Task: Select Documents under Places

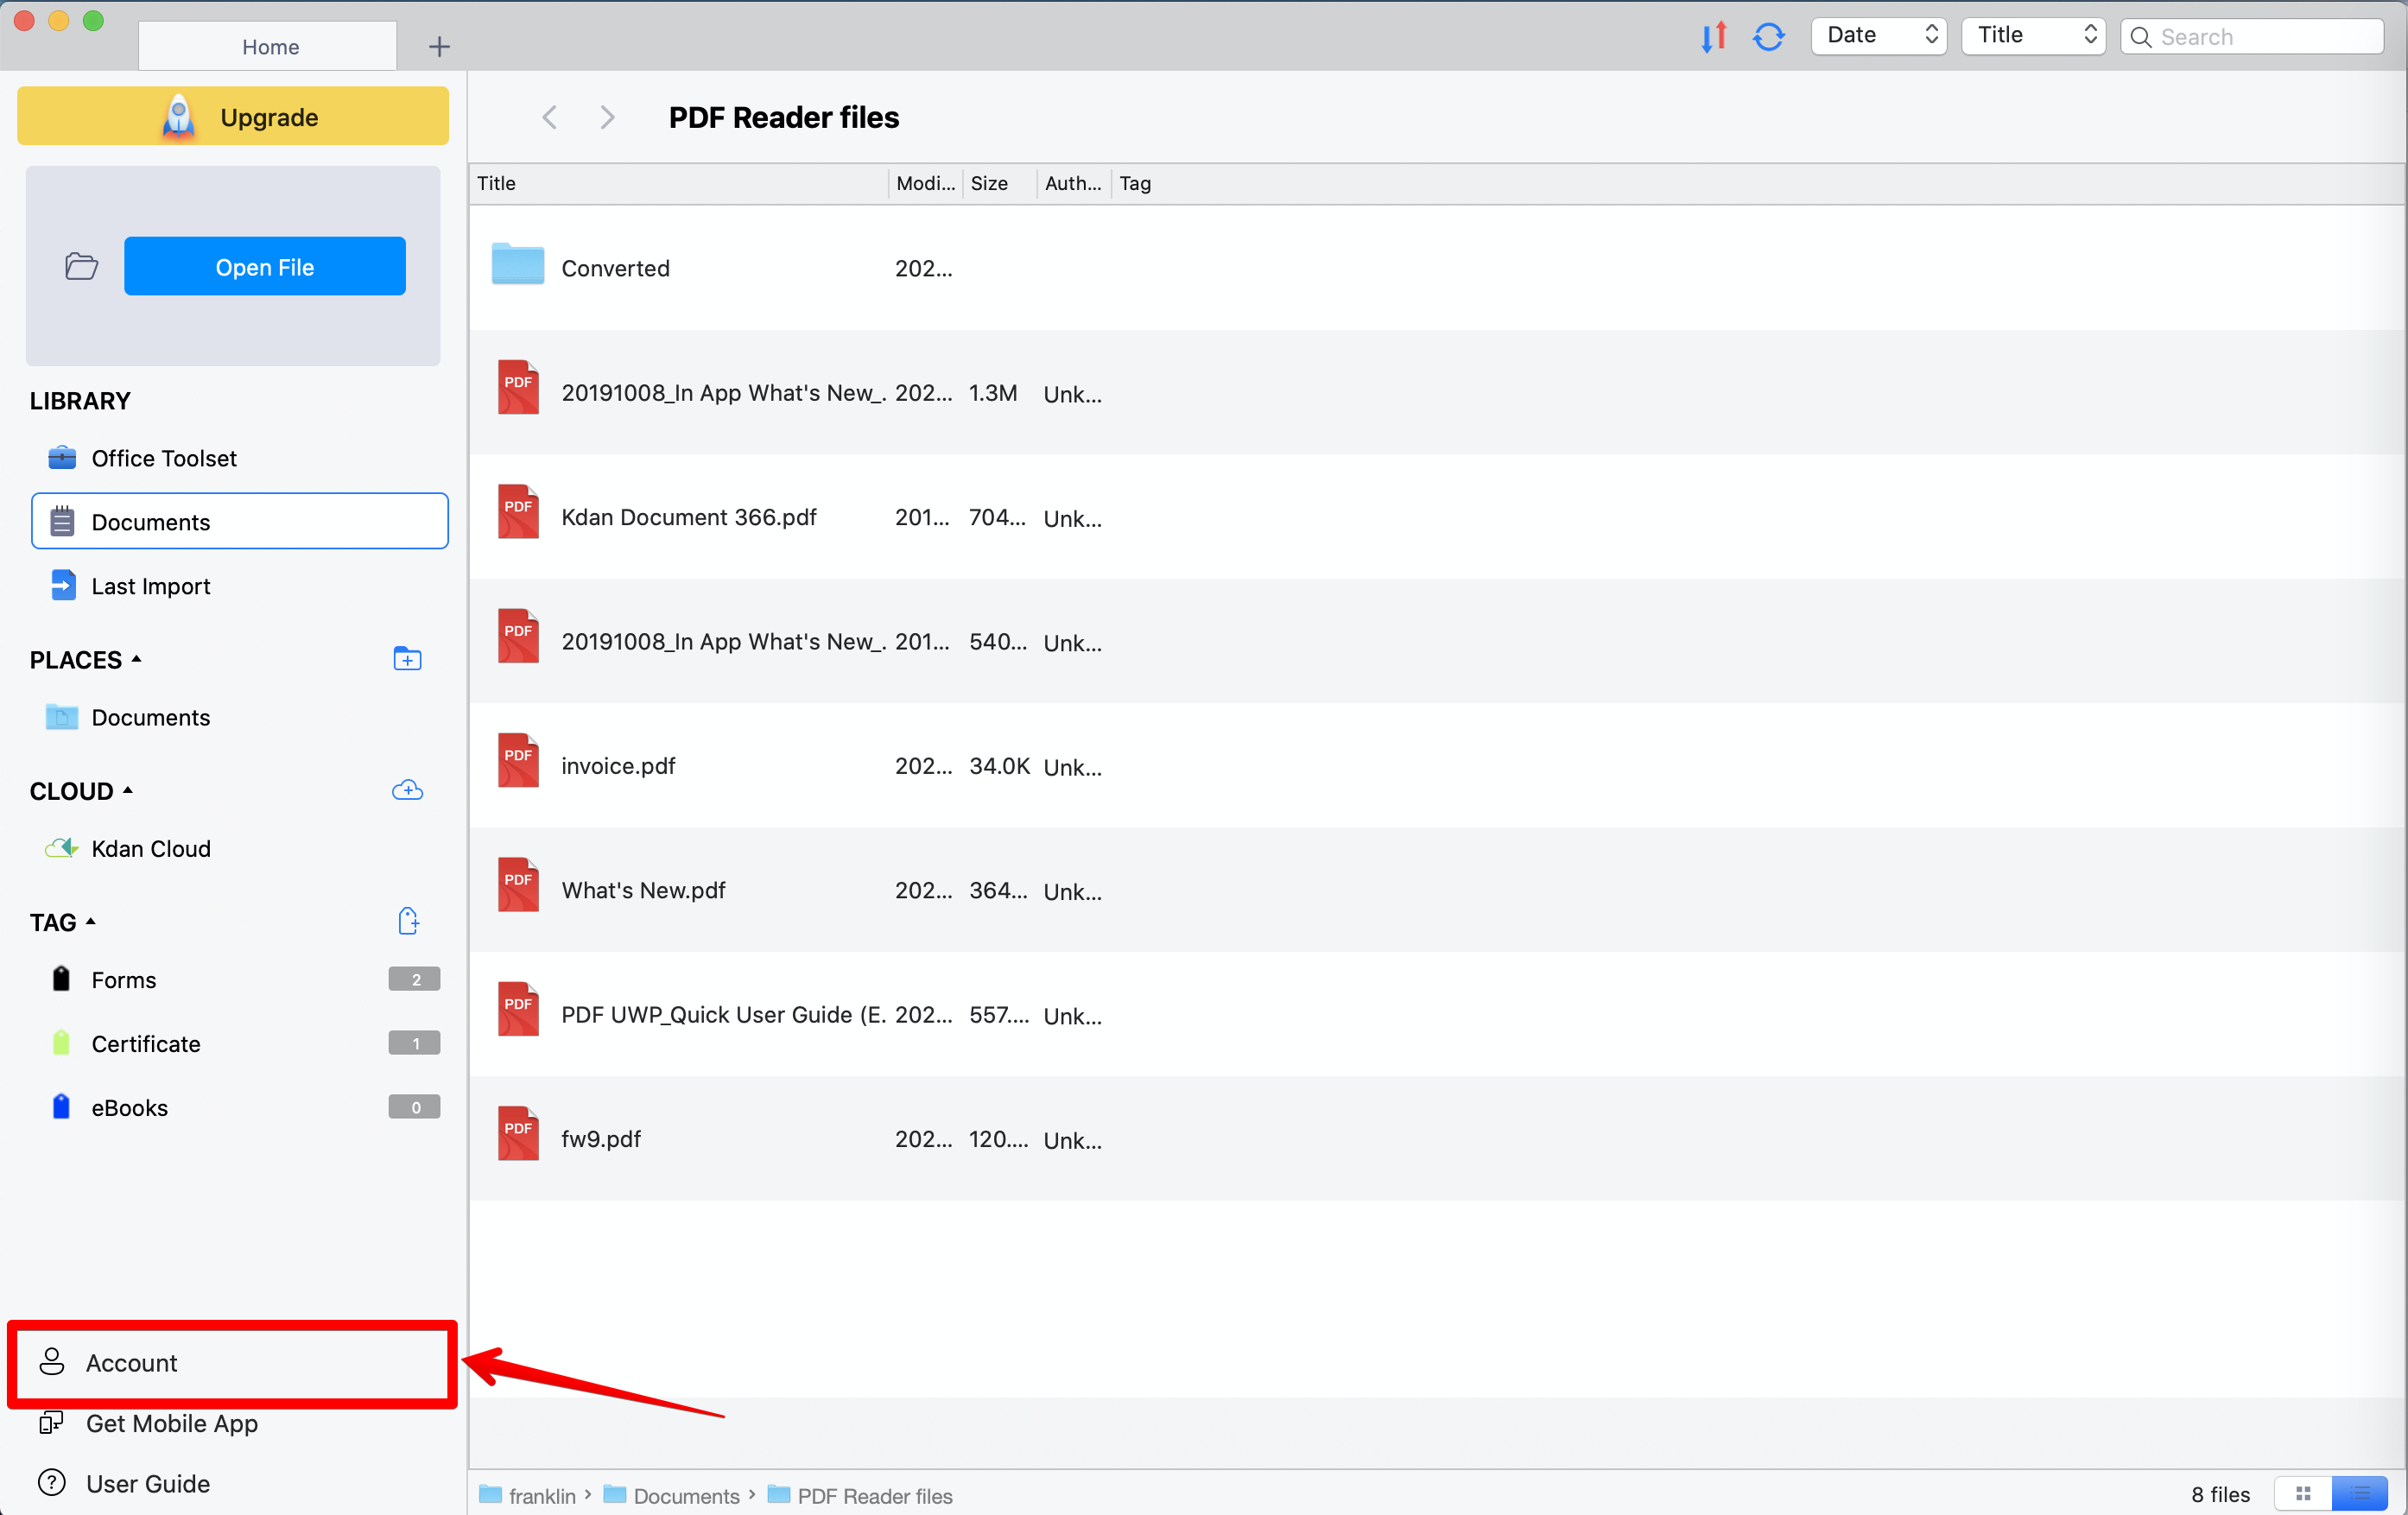Action: click(150, 717)
